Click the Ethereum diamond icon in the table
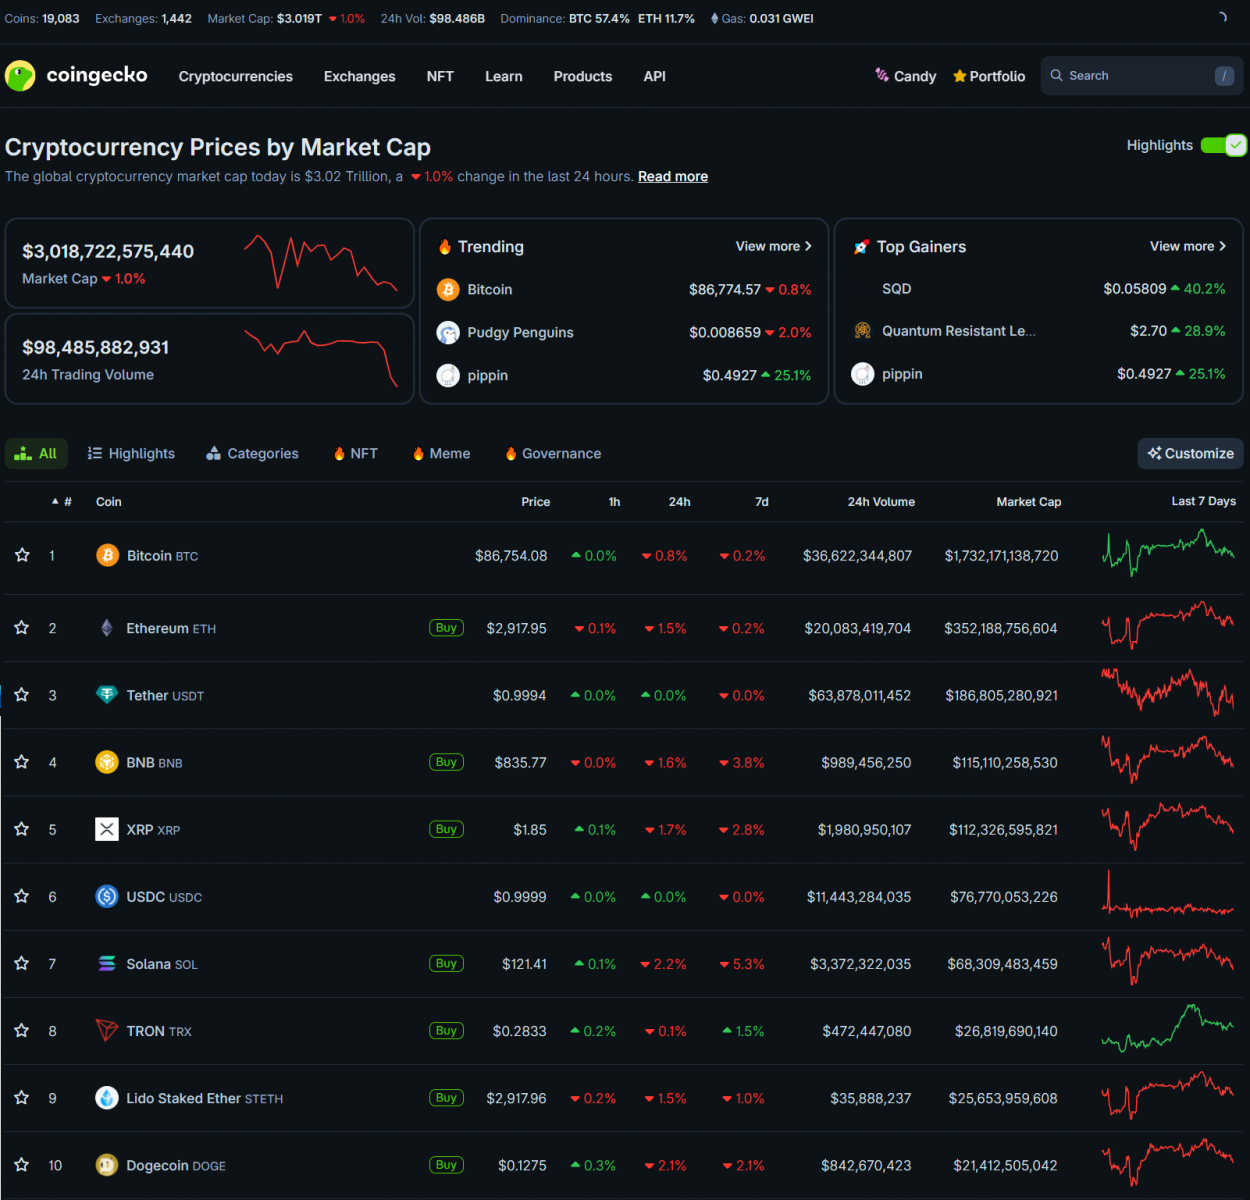1250x1200 pixels. coord(107,628)
